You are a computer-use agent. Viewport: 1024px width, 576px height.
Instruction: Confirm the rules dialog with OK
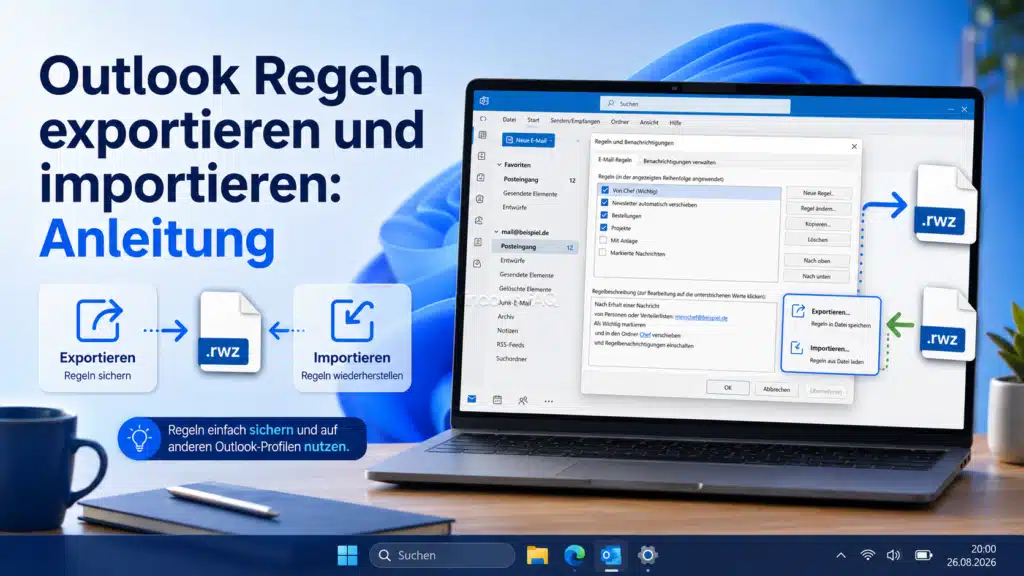pyautogui.click(x=728, y=387)
